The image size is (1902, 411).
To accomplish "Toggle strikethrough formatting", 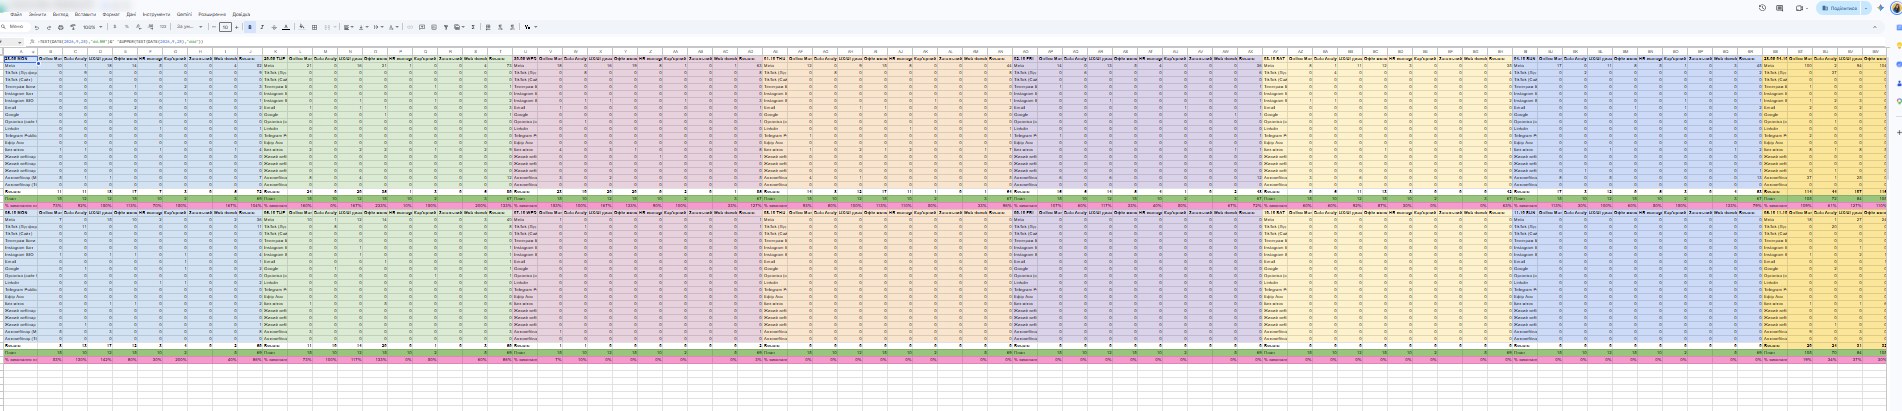I will click(274, 27).
